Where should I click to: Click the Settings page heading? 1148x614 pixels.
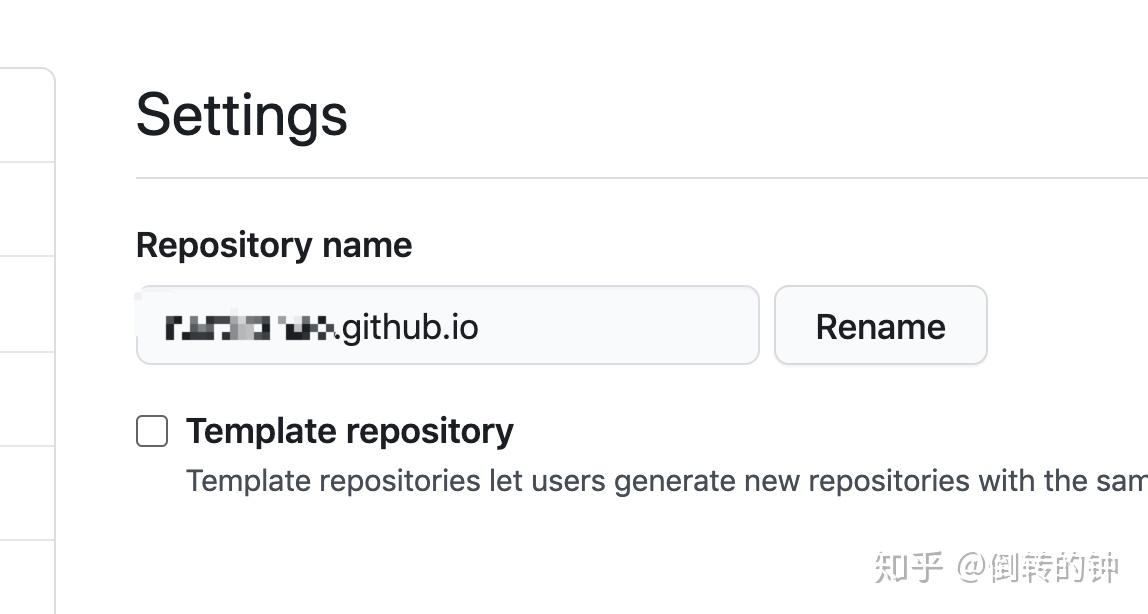point(241,114)
